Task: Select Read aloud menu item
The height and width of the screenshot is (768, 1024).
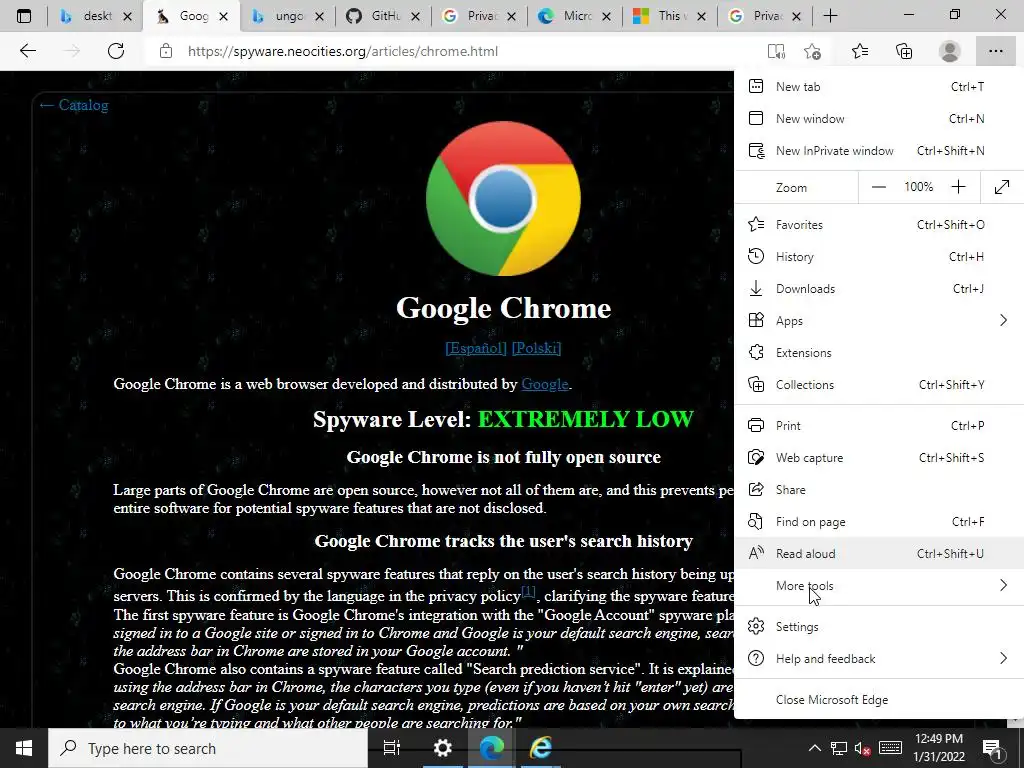Action: [879, 554]
